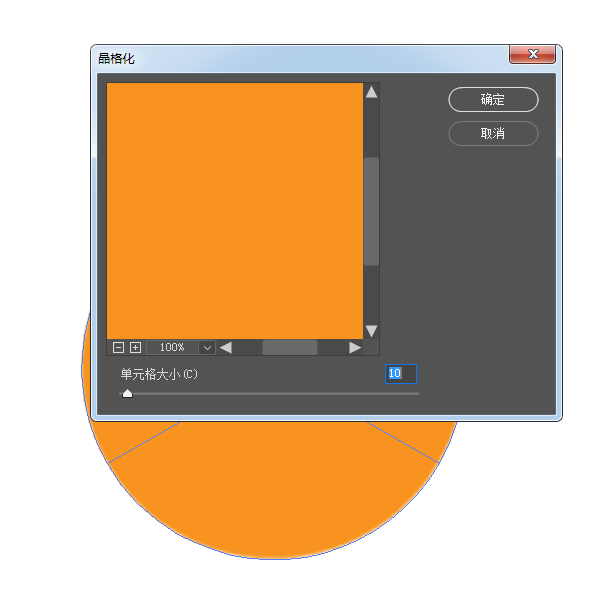Click the vertical scrollbar thumb in preview
The image size is (589, 592).
372,211
